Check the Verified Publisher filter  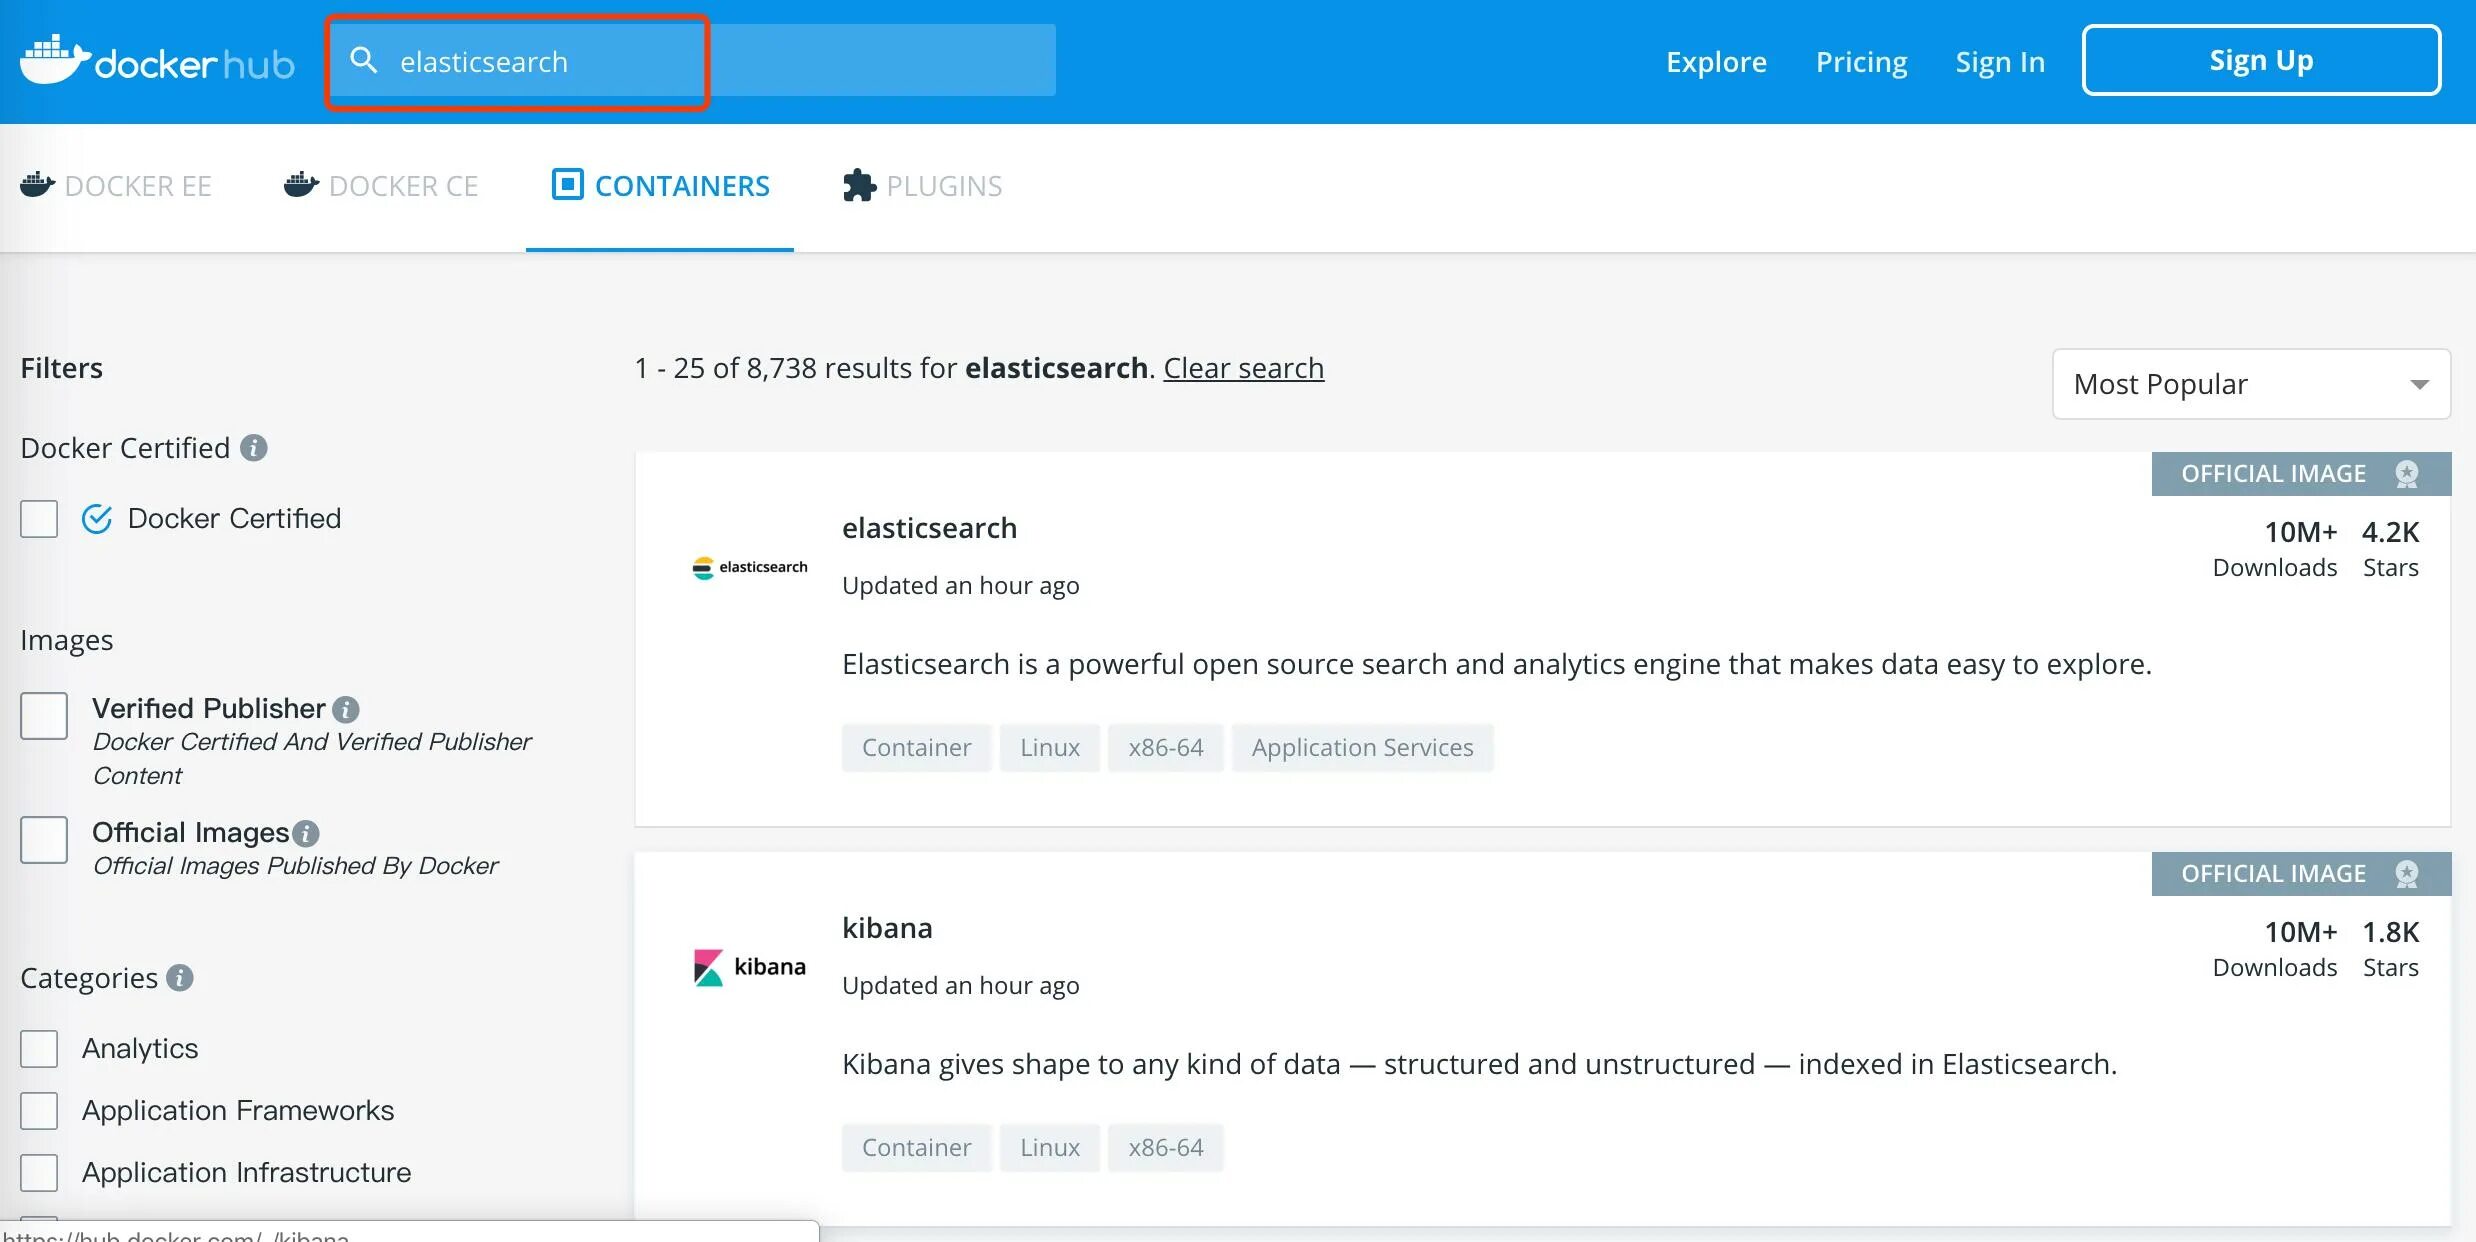coord(44,716)
